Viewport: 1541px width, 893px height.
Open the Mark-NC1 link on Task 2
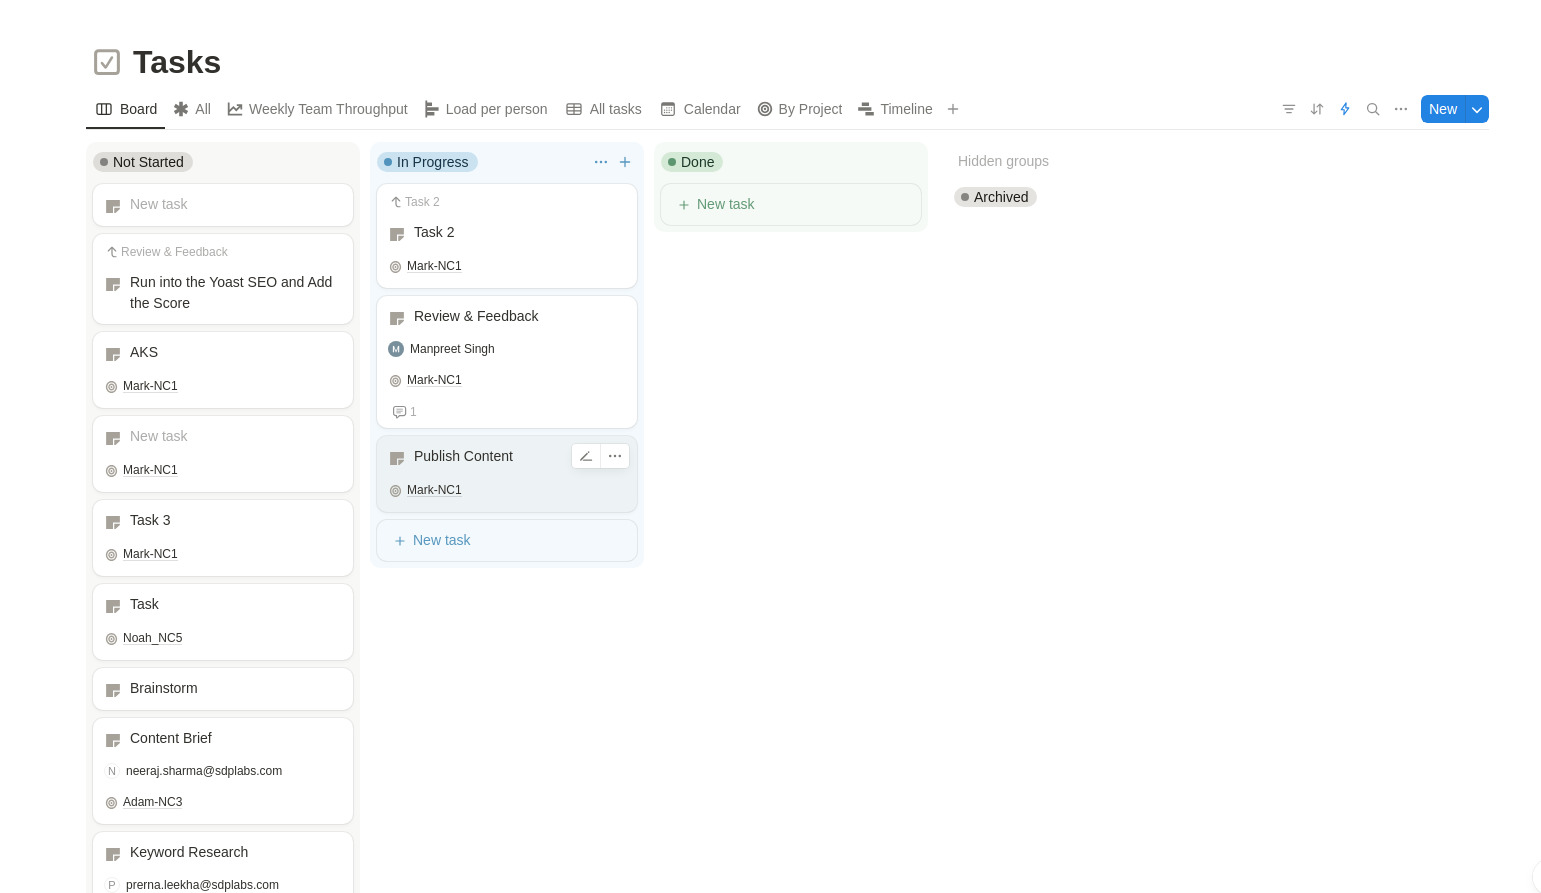click(x=434, y=266)
